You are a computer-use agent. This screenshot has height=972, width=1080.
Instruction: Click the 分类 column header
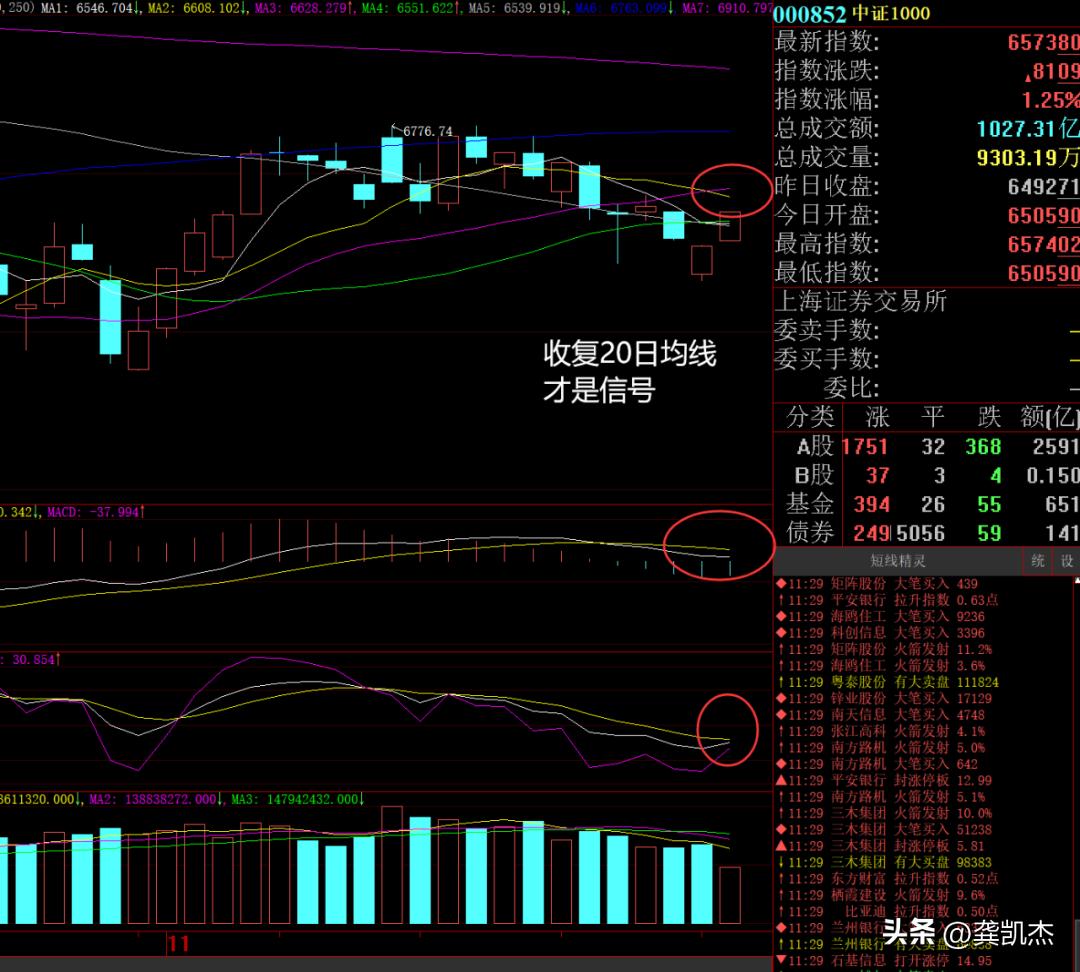click(810, 417)
